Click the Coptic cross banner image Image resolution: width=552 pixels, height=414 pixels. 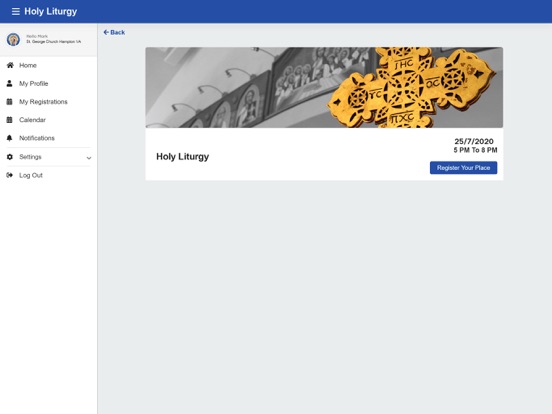pos(324,87)
